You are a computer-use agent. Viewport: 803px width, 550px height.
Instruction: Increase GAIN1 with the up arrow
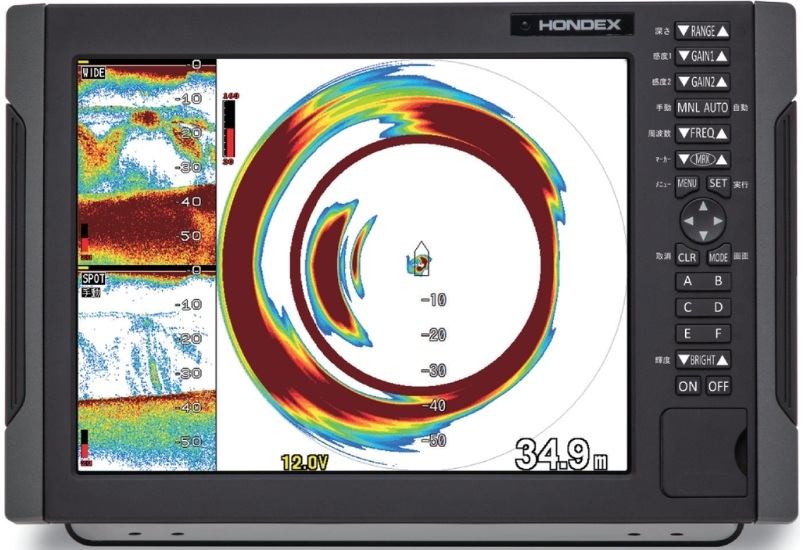(722, 57)
